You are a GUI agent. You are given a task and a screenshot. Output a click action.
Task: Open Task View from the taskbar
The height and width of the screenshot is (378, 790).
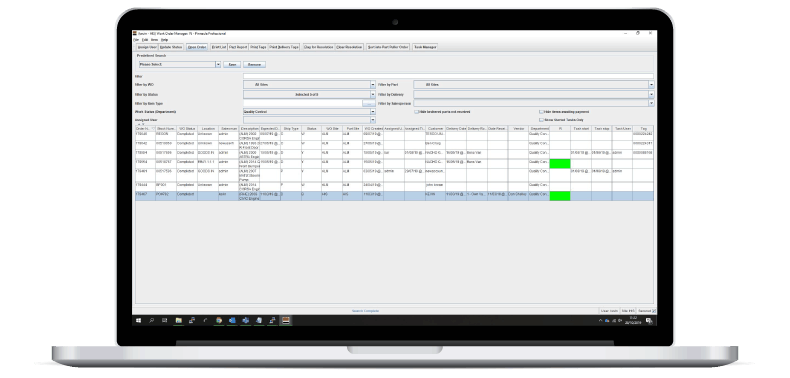tap(164, 320)
